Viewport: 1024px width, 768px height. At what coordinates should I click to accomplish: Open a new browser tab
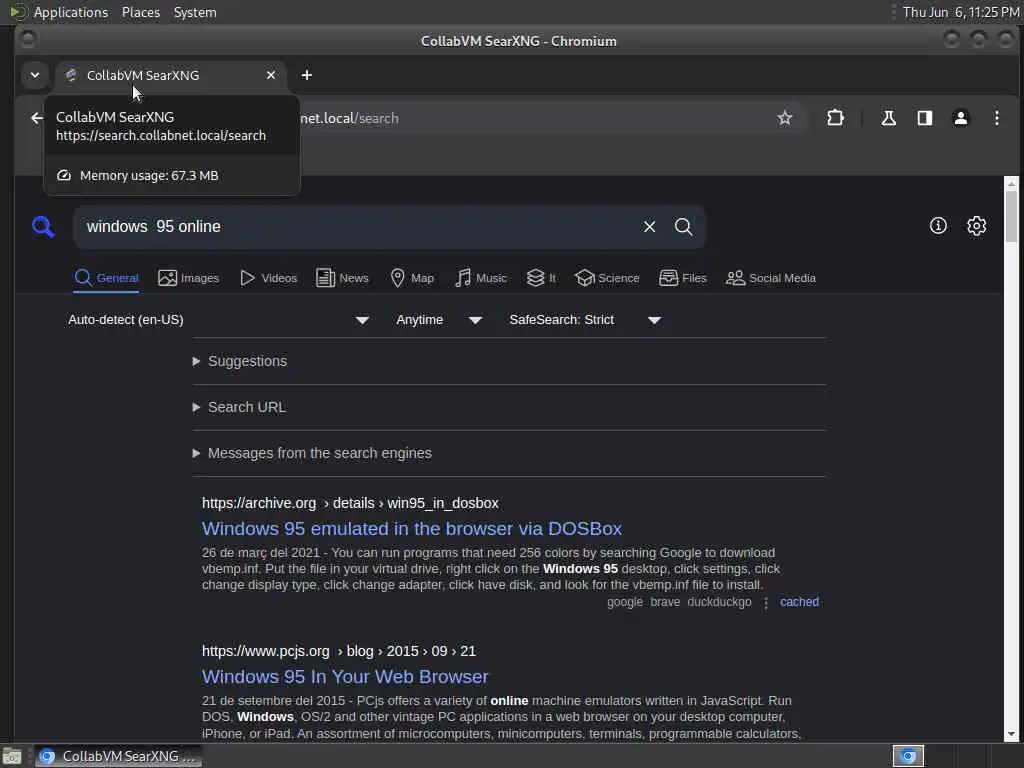pyautogui.click(x=306, y=75)
